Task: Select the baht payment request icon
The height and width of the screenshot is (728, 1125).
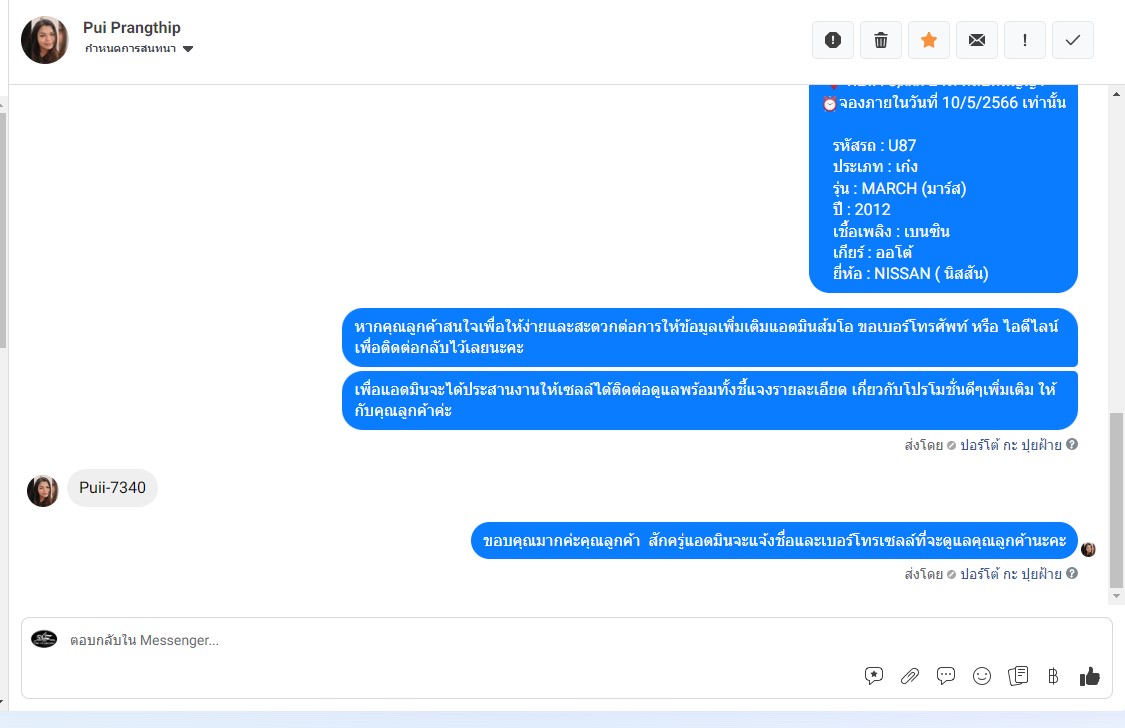Action: click(1053, 676)
